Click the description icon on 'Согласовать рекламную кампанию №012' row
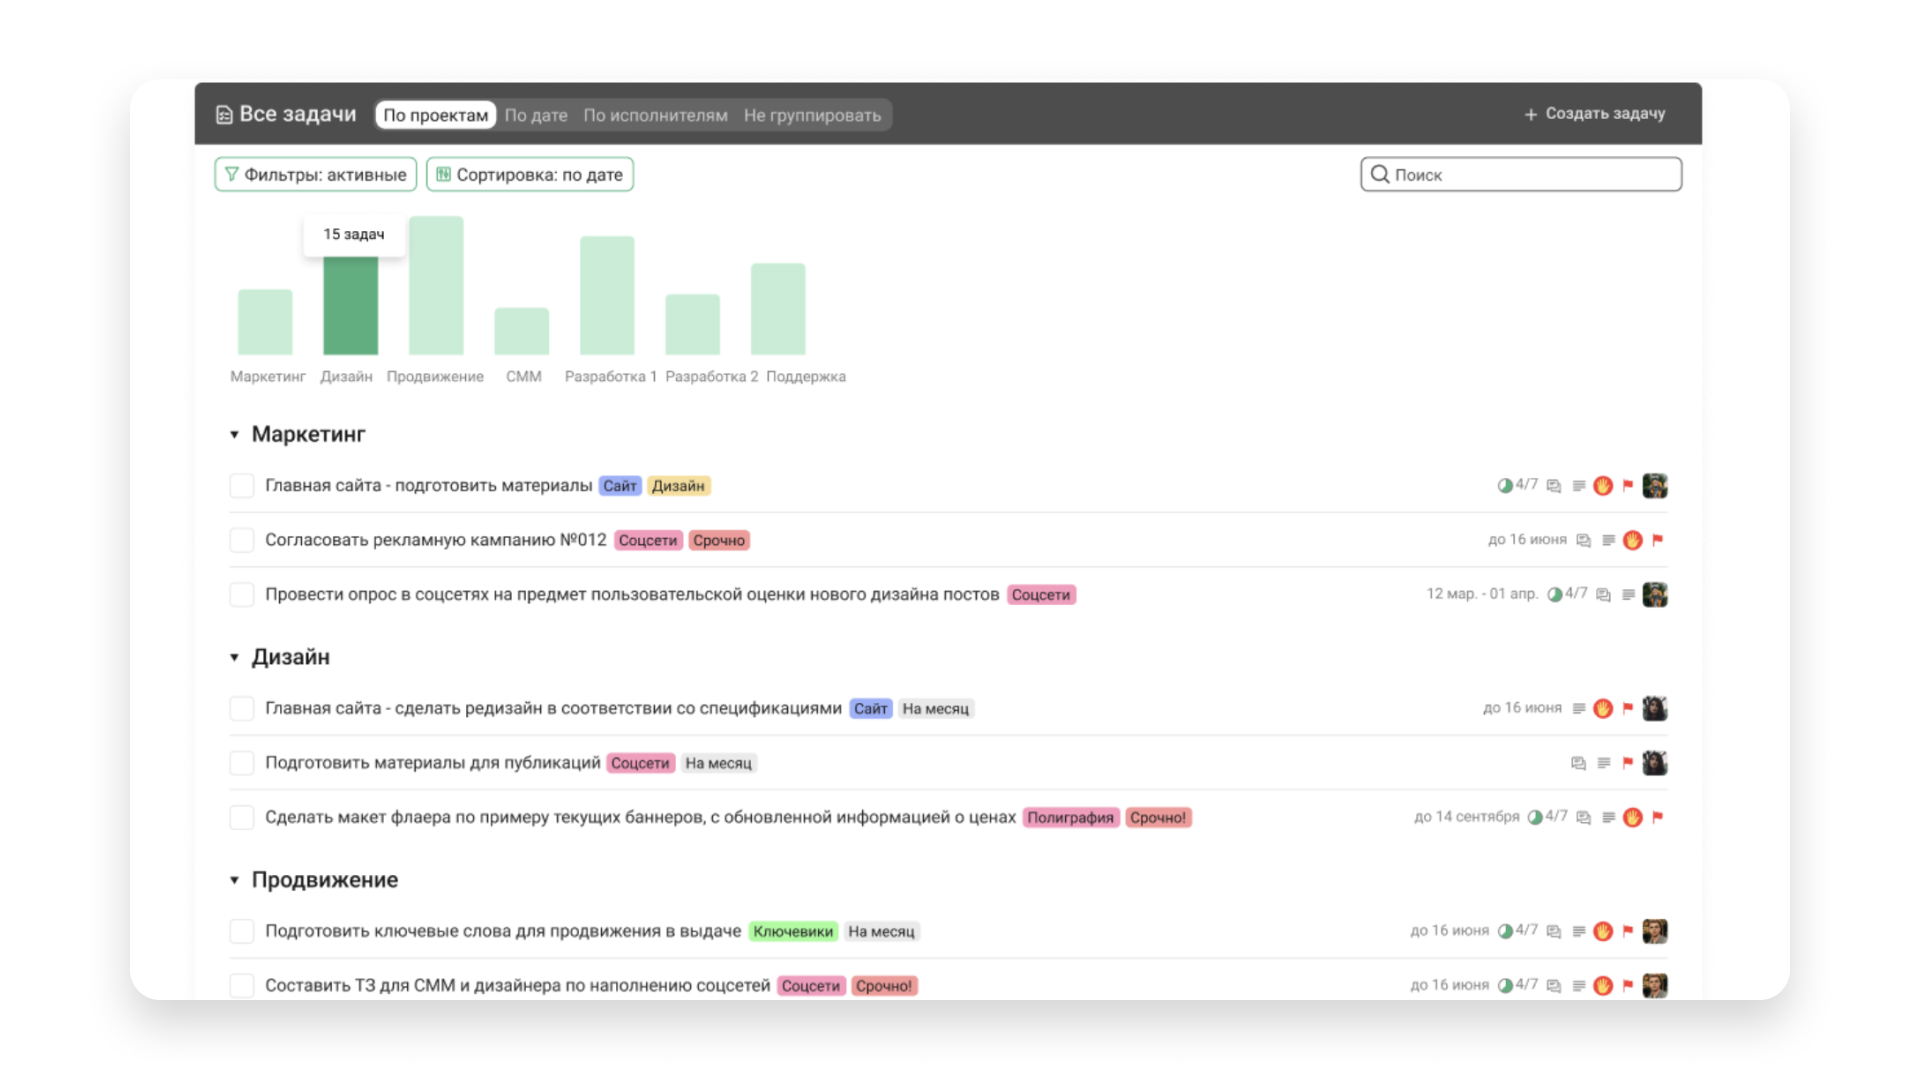 pyautogui.click(x=1608, y=540)
